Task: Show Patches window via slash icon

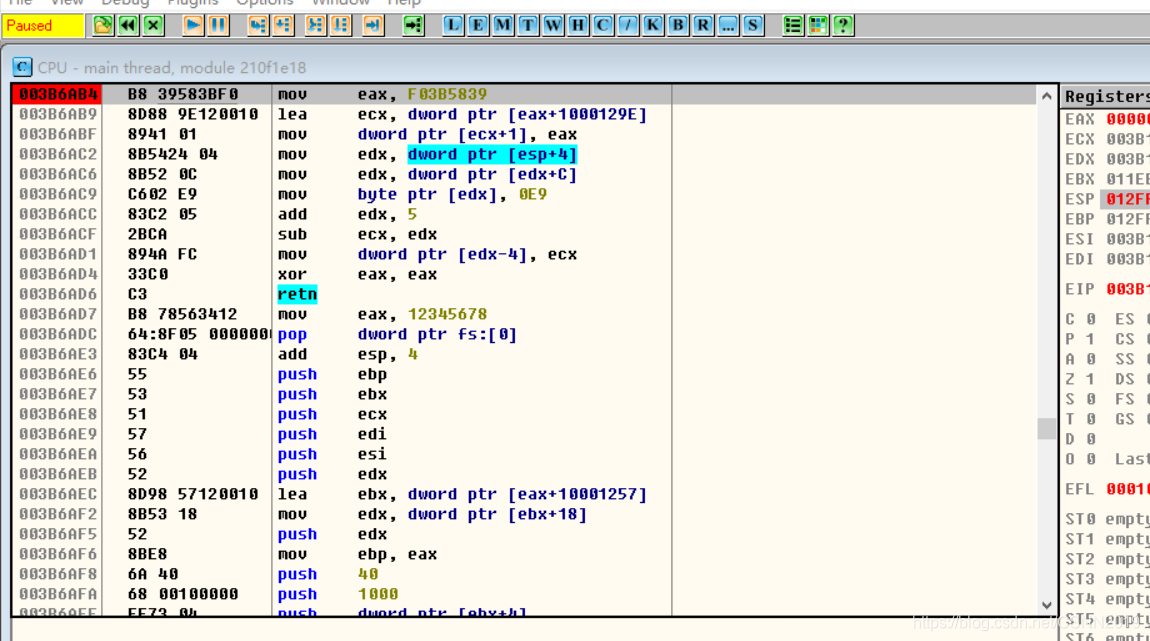Action: tap(628, 26)
